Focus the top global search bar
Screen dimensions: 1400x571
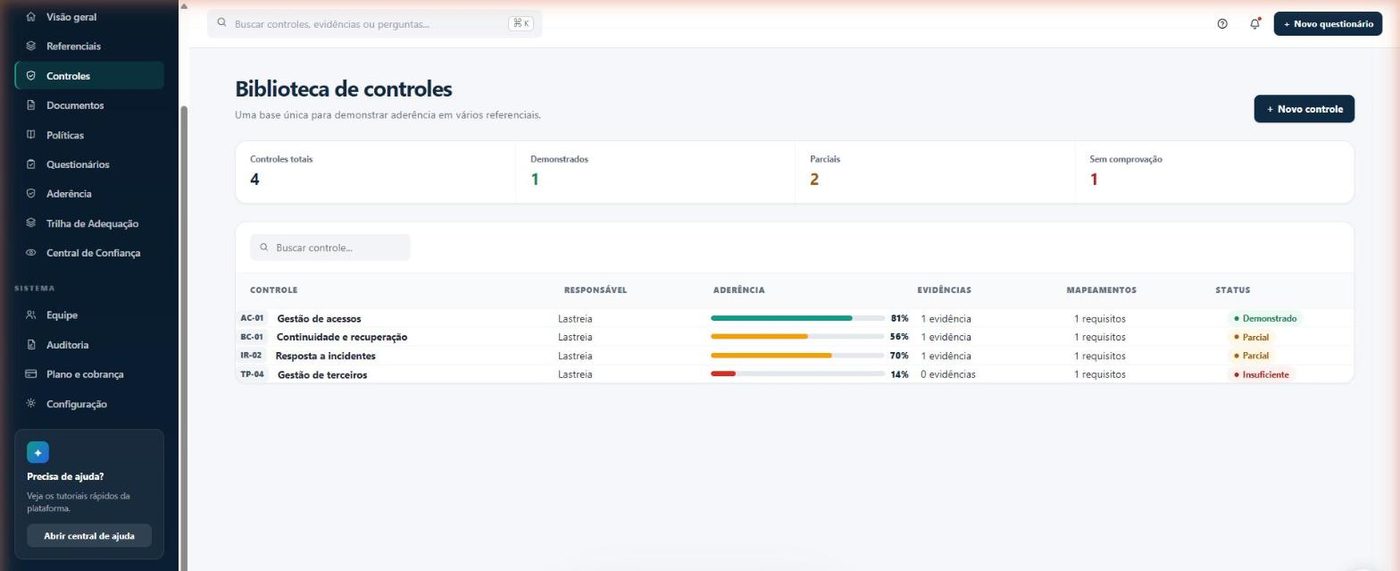[375, 24]
